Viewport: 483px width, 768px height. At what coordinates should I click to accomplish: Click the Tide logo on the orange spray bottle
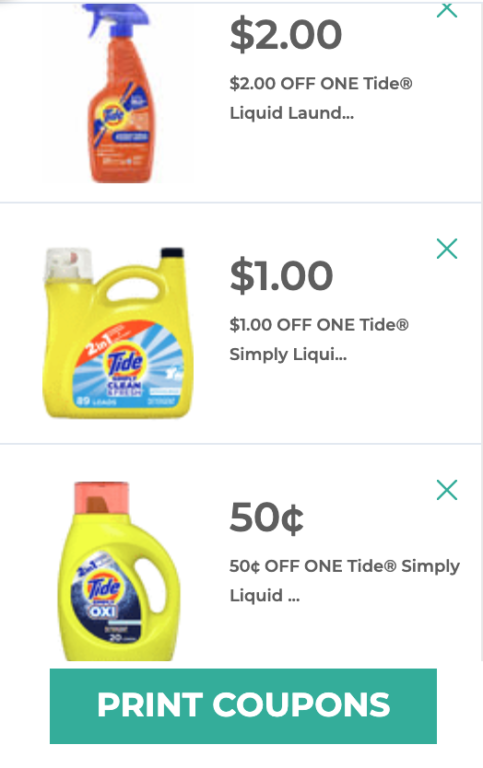[x=113, y=118]
